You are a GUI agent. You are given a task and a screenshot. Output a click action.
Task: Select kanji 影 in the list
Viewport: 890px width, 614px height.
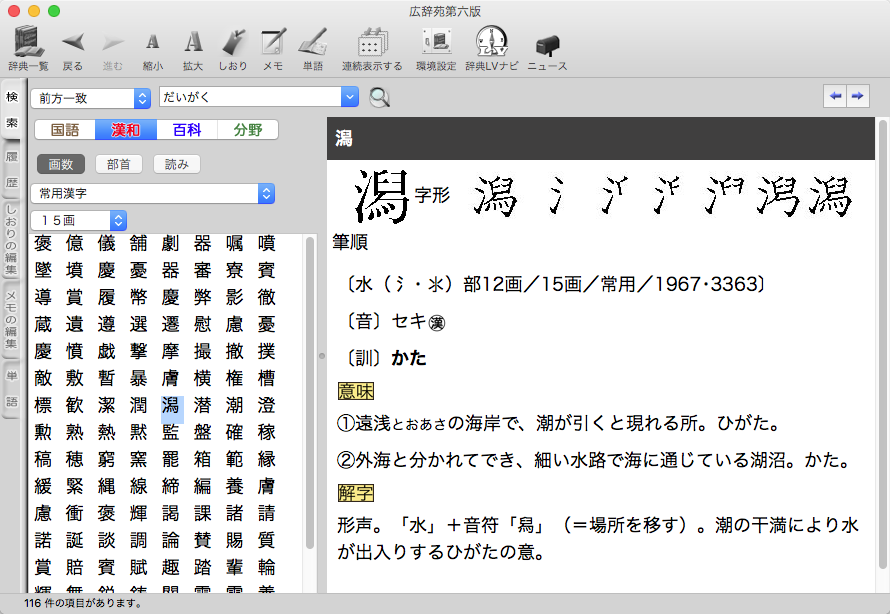click(234, 297)
